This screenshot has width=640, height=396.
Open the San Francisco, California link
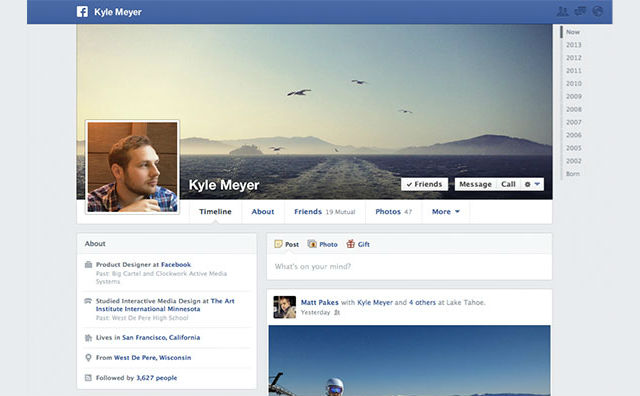pyautogui.click(x=161, y=338)
